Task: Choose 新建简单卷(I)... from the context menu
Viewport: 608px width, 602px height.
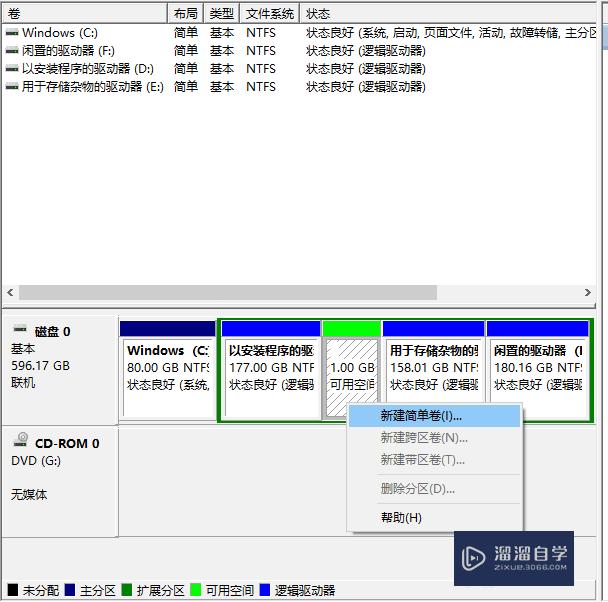Action: 434,416
